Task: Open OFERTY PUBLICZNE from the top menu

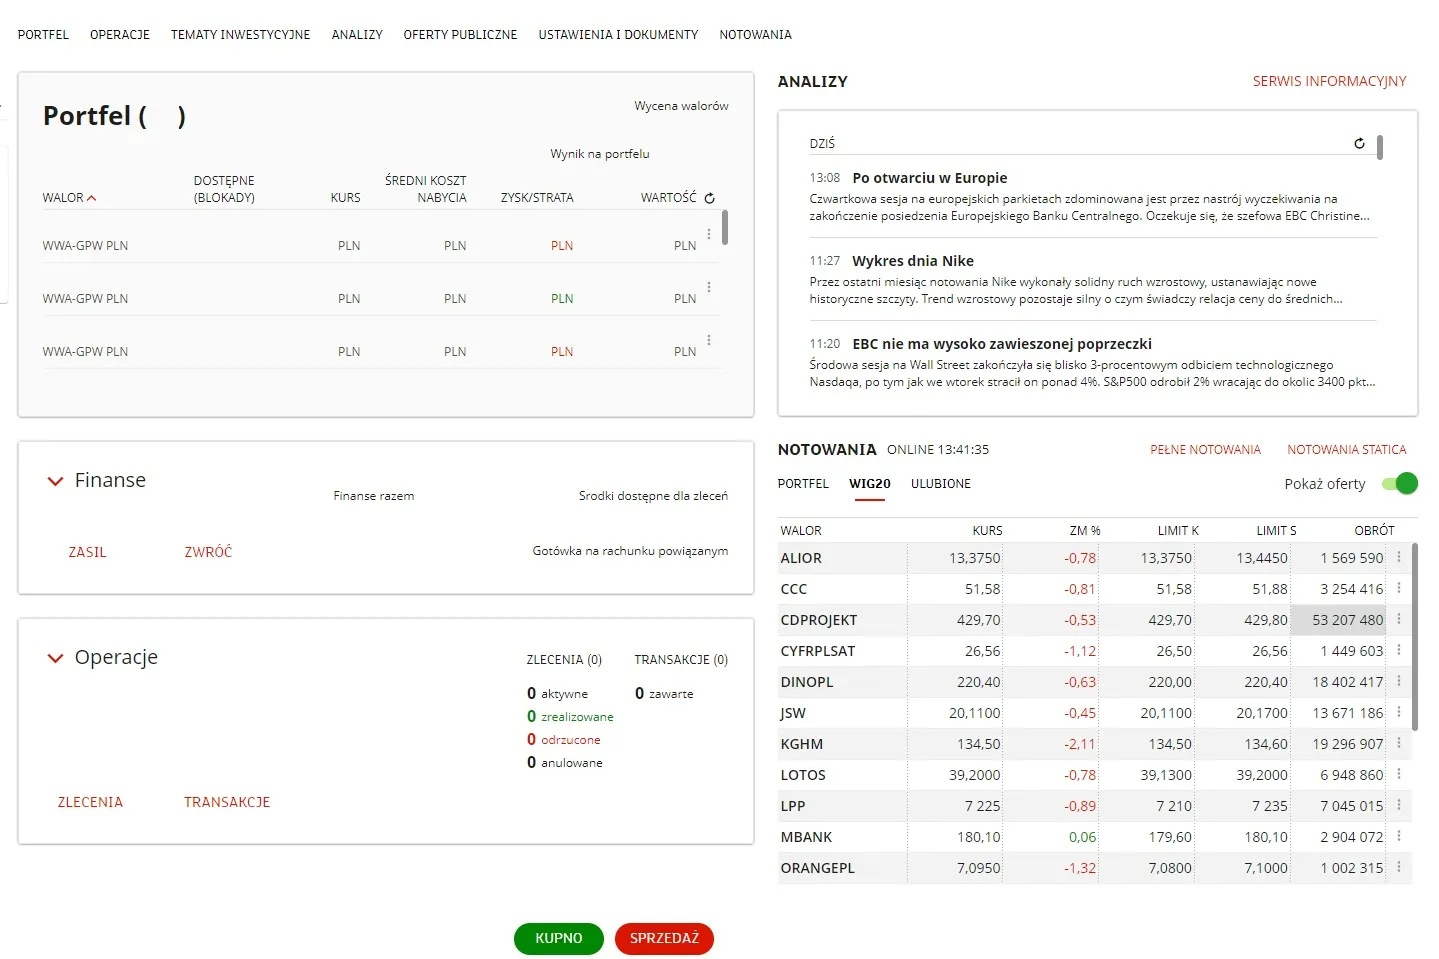Action: 461,35
